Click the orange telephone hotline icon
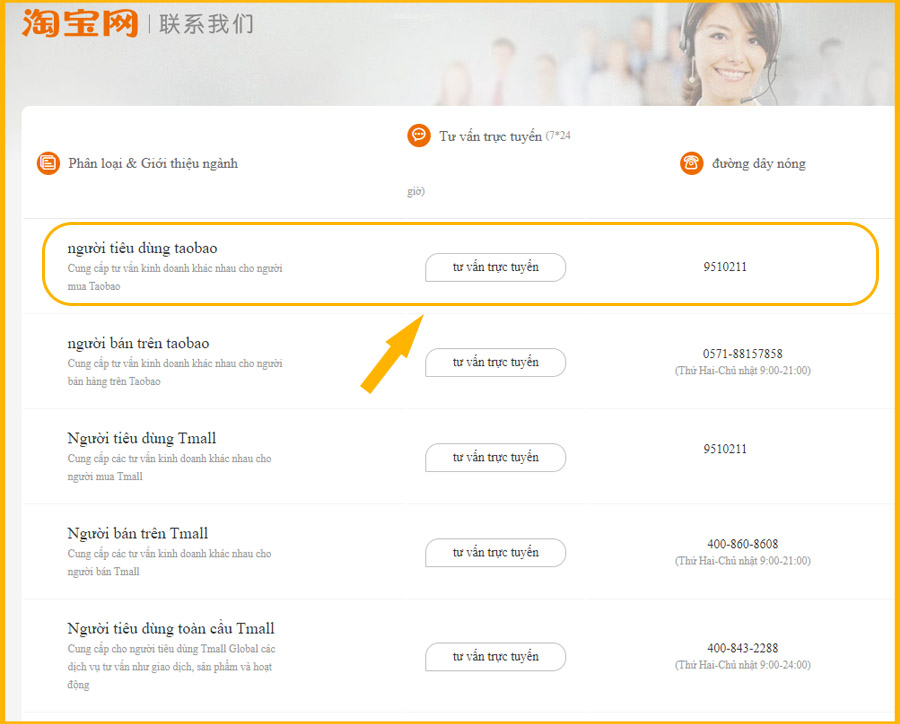This screenshot has height=724, width=900. [x=691, y=163]
